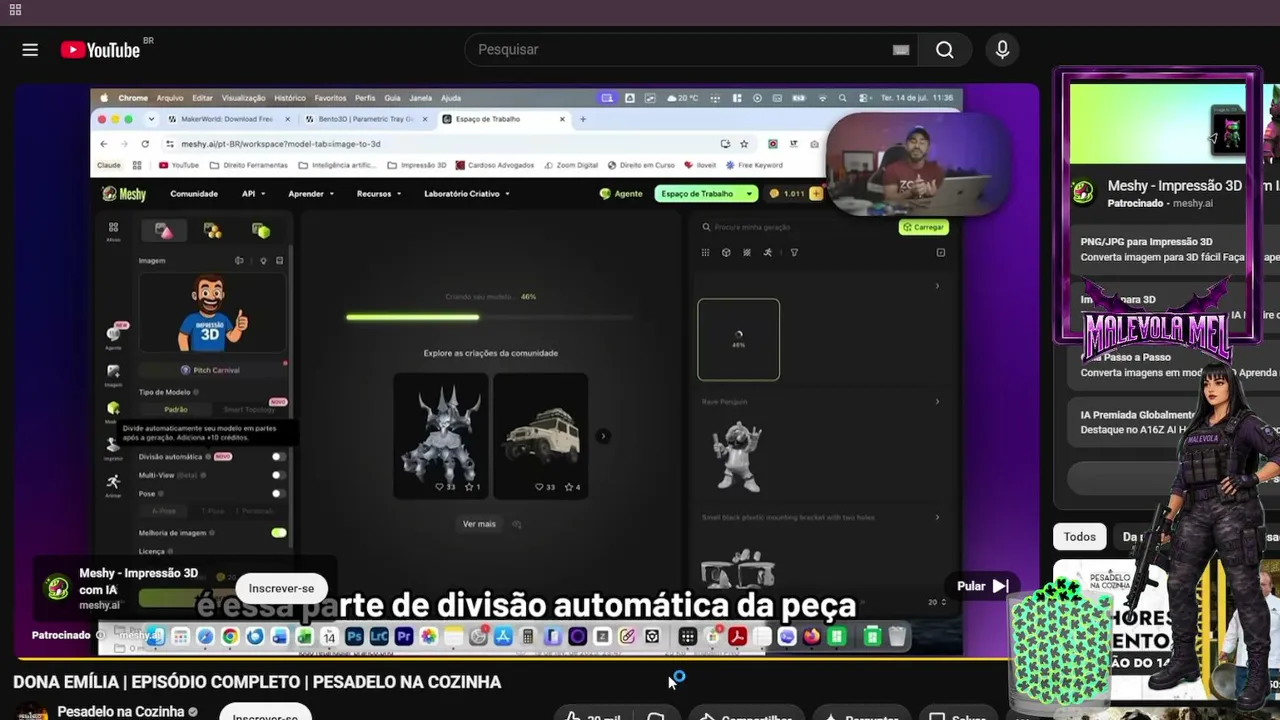Screen dimensions: 1280x720
Task: Open the PNG/JPG para Impressão 3D ad link
Action: 1147,242
